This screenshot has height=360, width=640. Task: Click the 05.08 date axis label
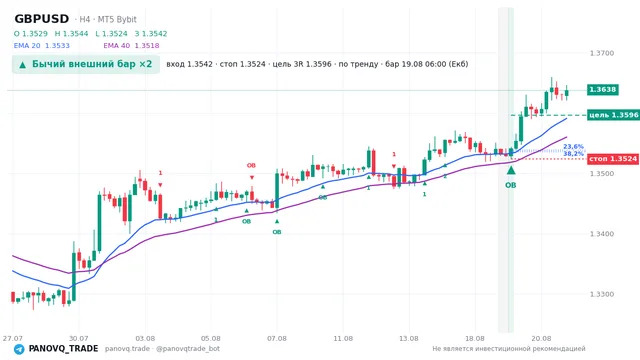(211, 338)
